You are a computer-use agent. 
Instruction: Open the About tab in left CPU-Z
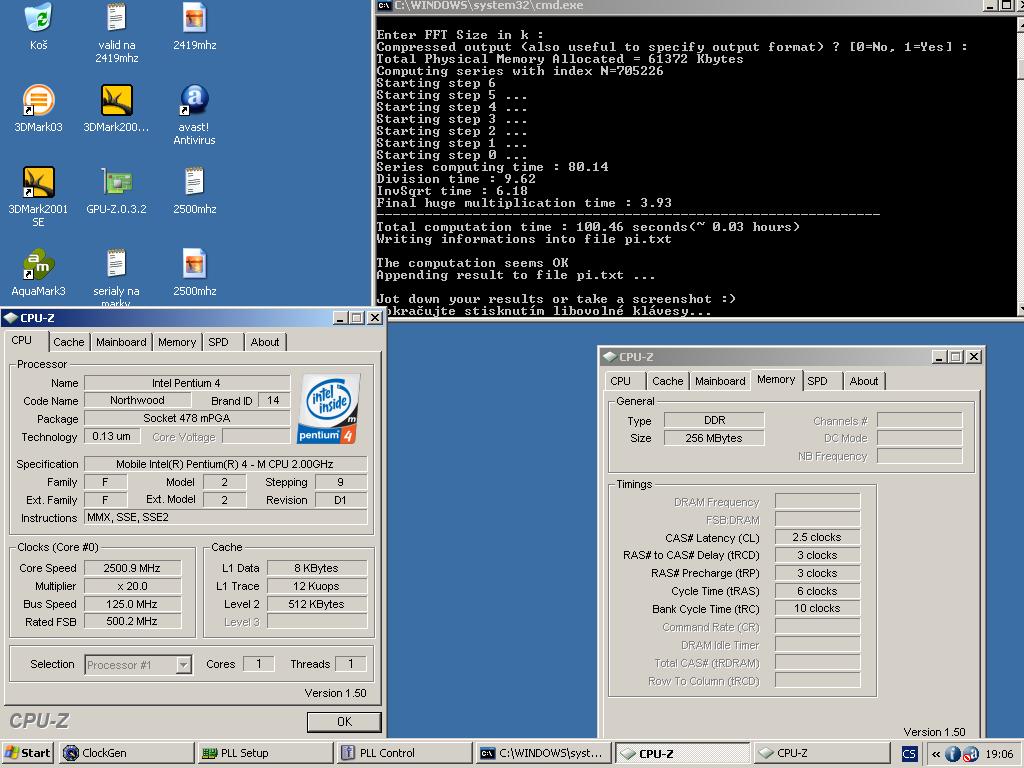pos(264,342)
